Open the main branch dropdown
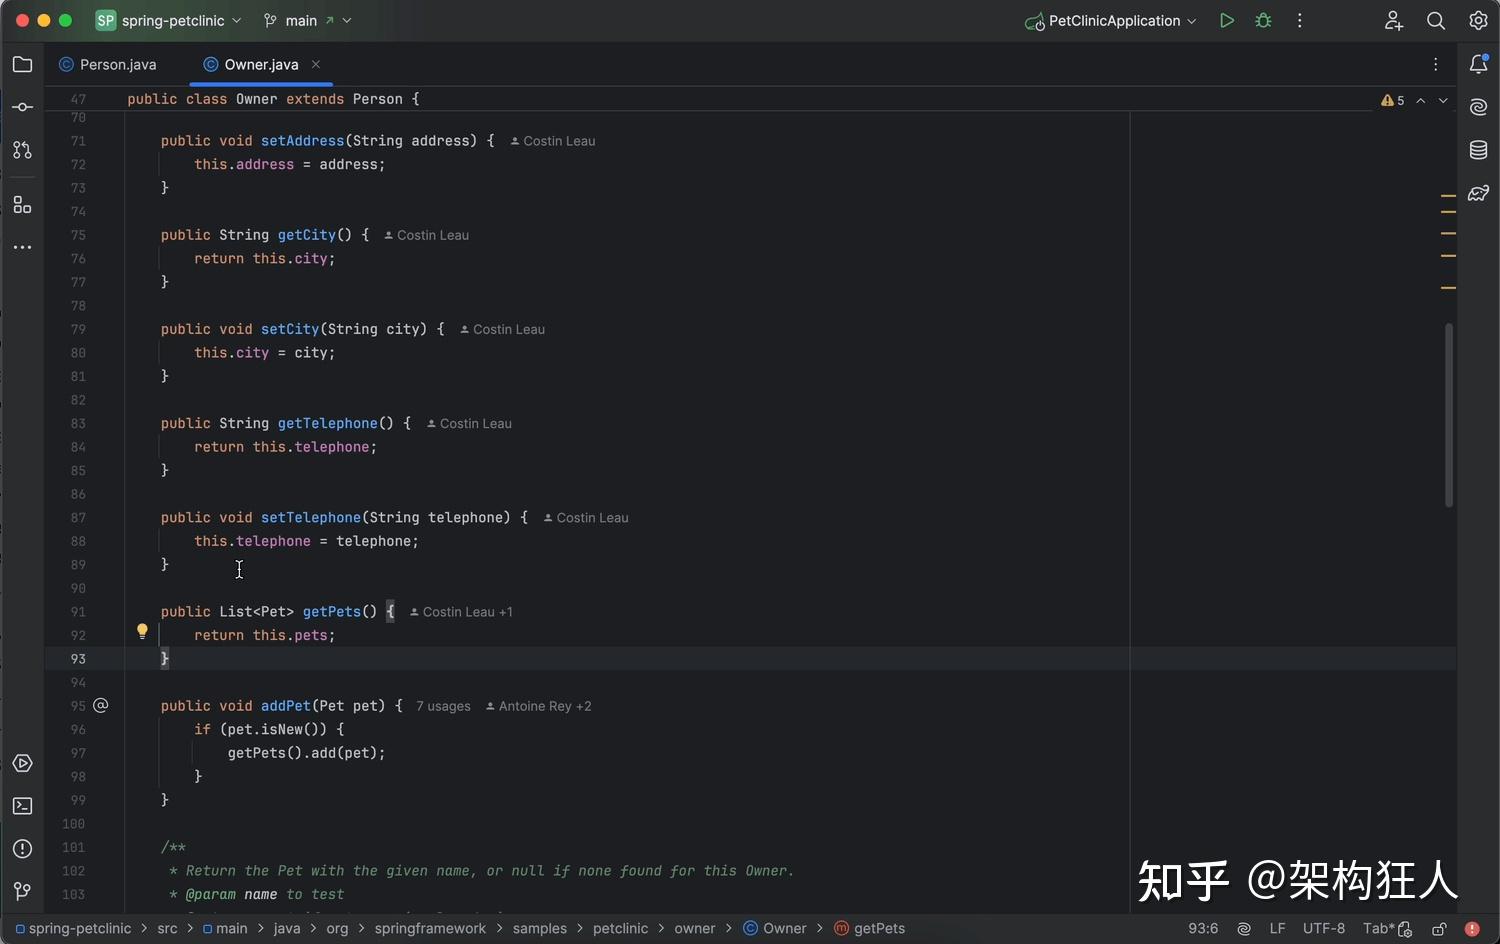The image size is (1500, 944). point(307,21)
